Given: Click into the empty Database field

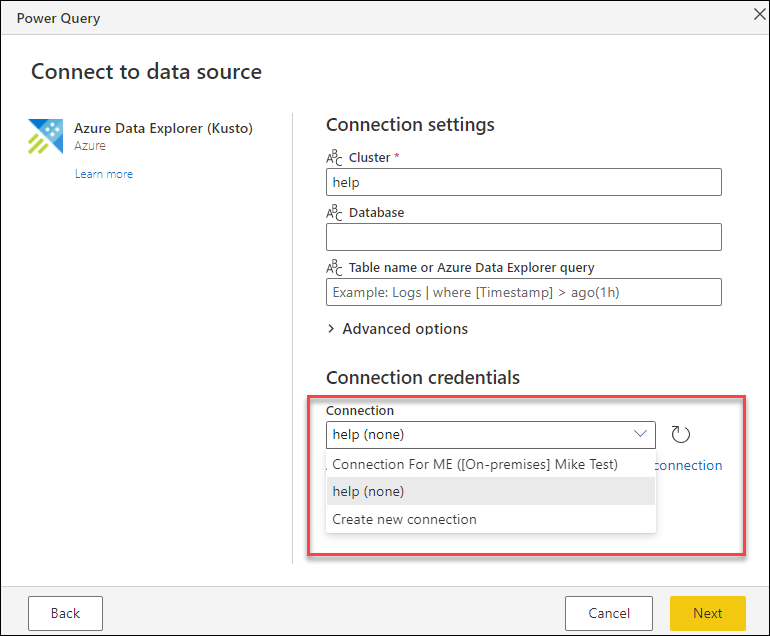Looking at the screenshot, I should (523, 237).
